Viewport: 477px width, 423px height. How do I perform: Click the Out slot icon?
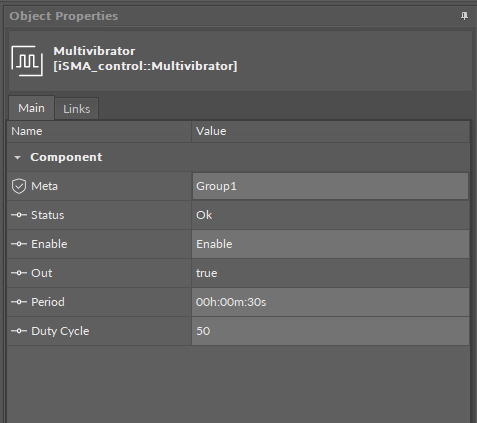point(19,273)
